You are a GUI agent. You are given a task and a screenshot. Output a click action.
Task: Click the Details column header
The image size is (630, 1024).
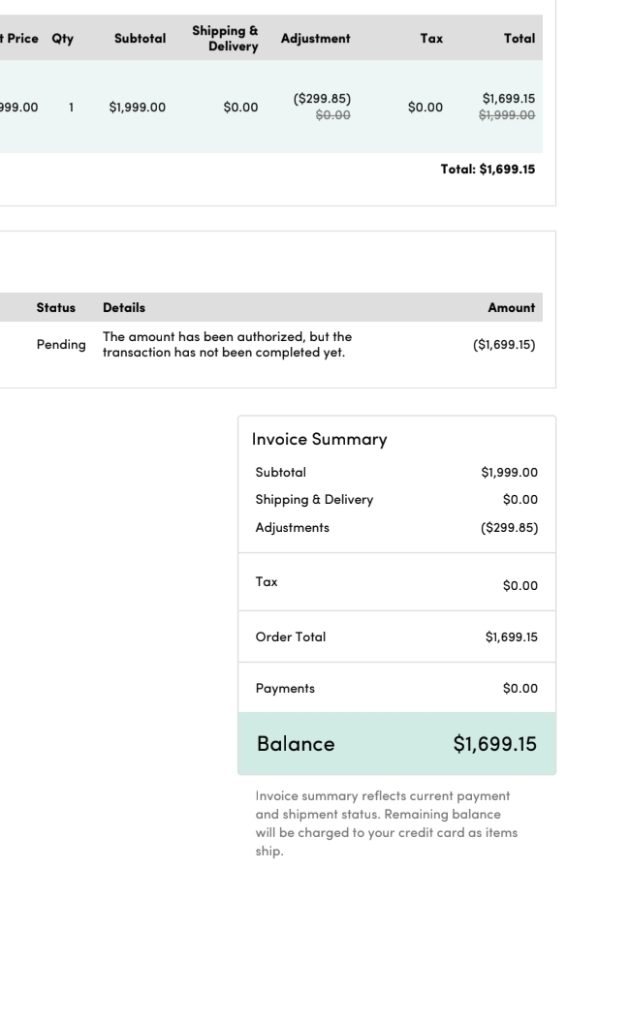point(124,308)
